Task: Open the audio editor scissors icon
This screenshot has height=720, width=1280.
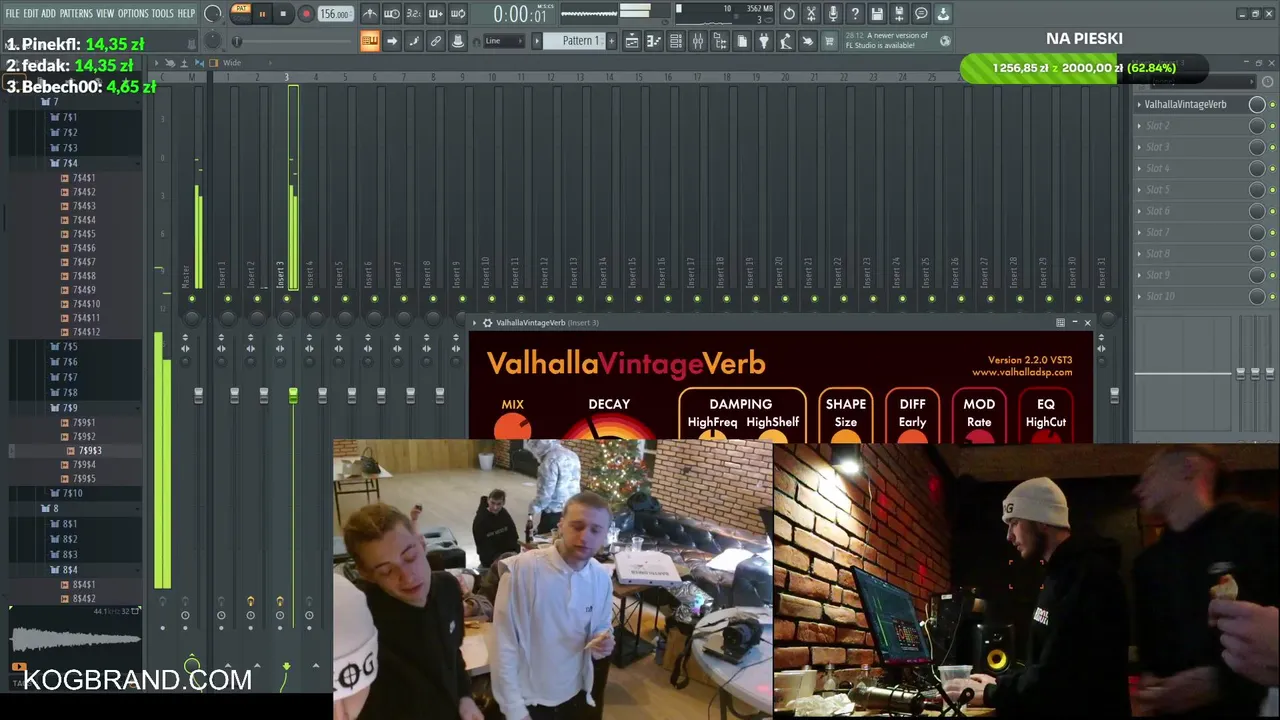Action: pos(811,14)
